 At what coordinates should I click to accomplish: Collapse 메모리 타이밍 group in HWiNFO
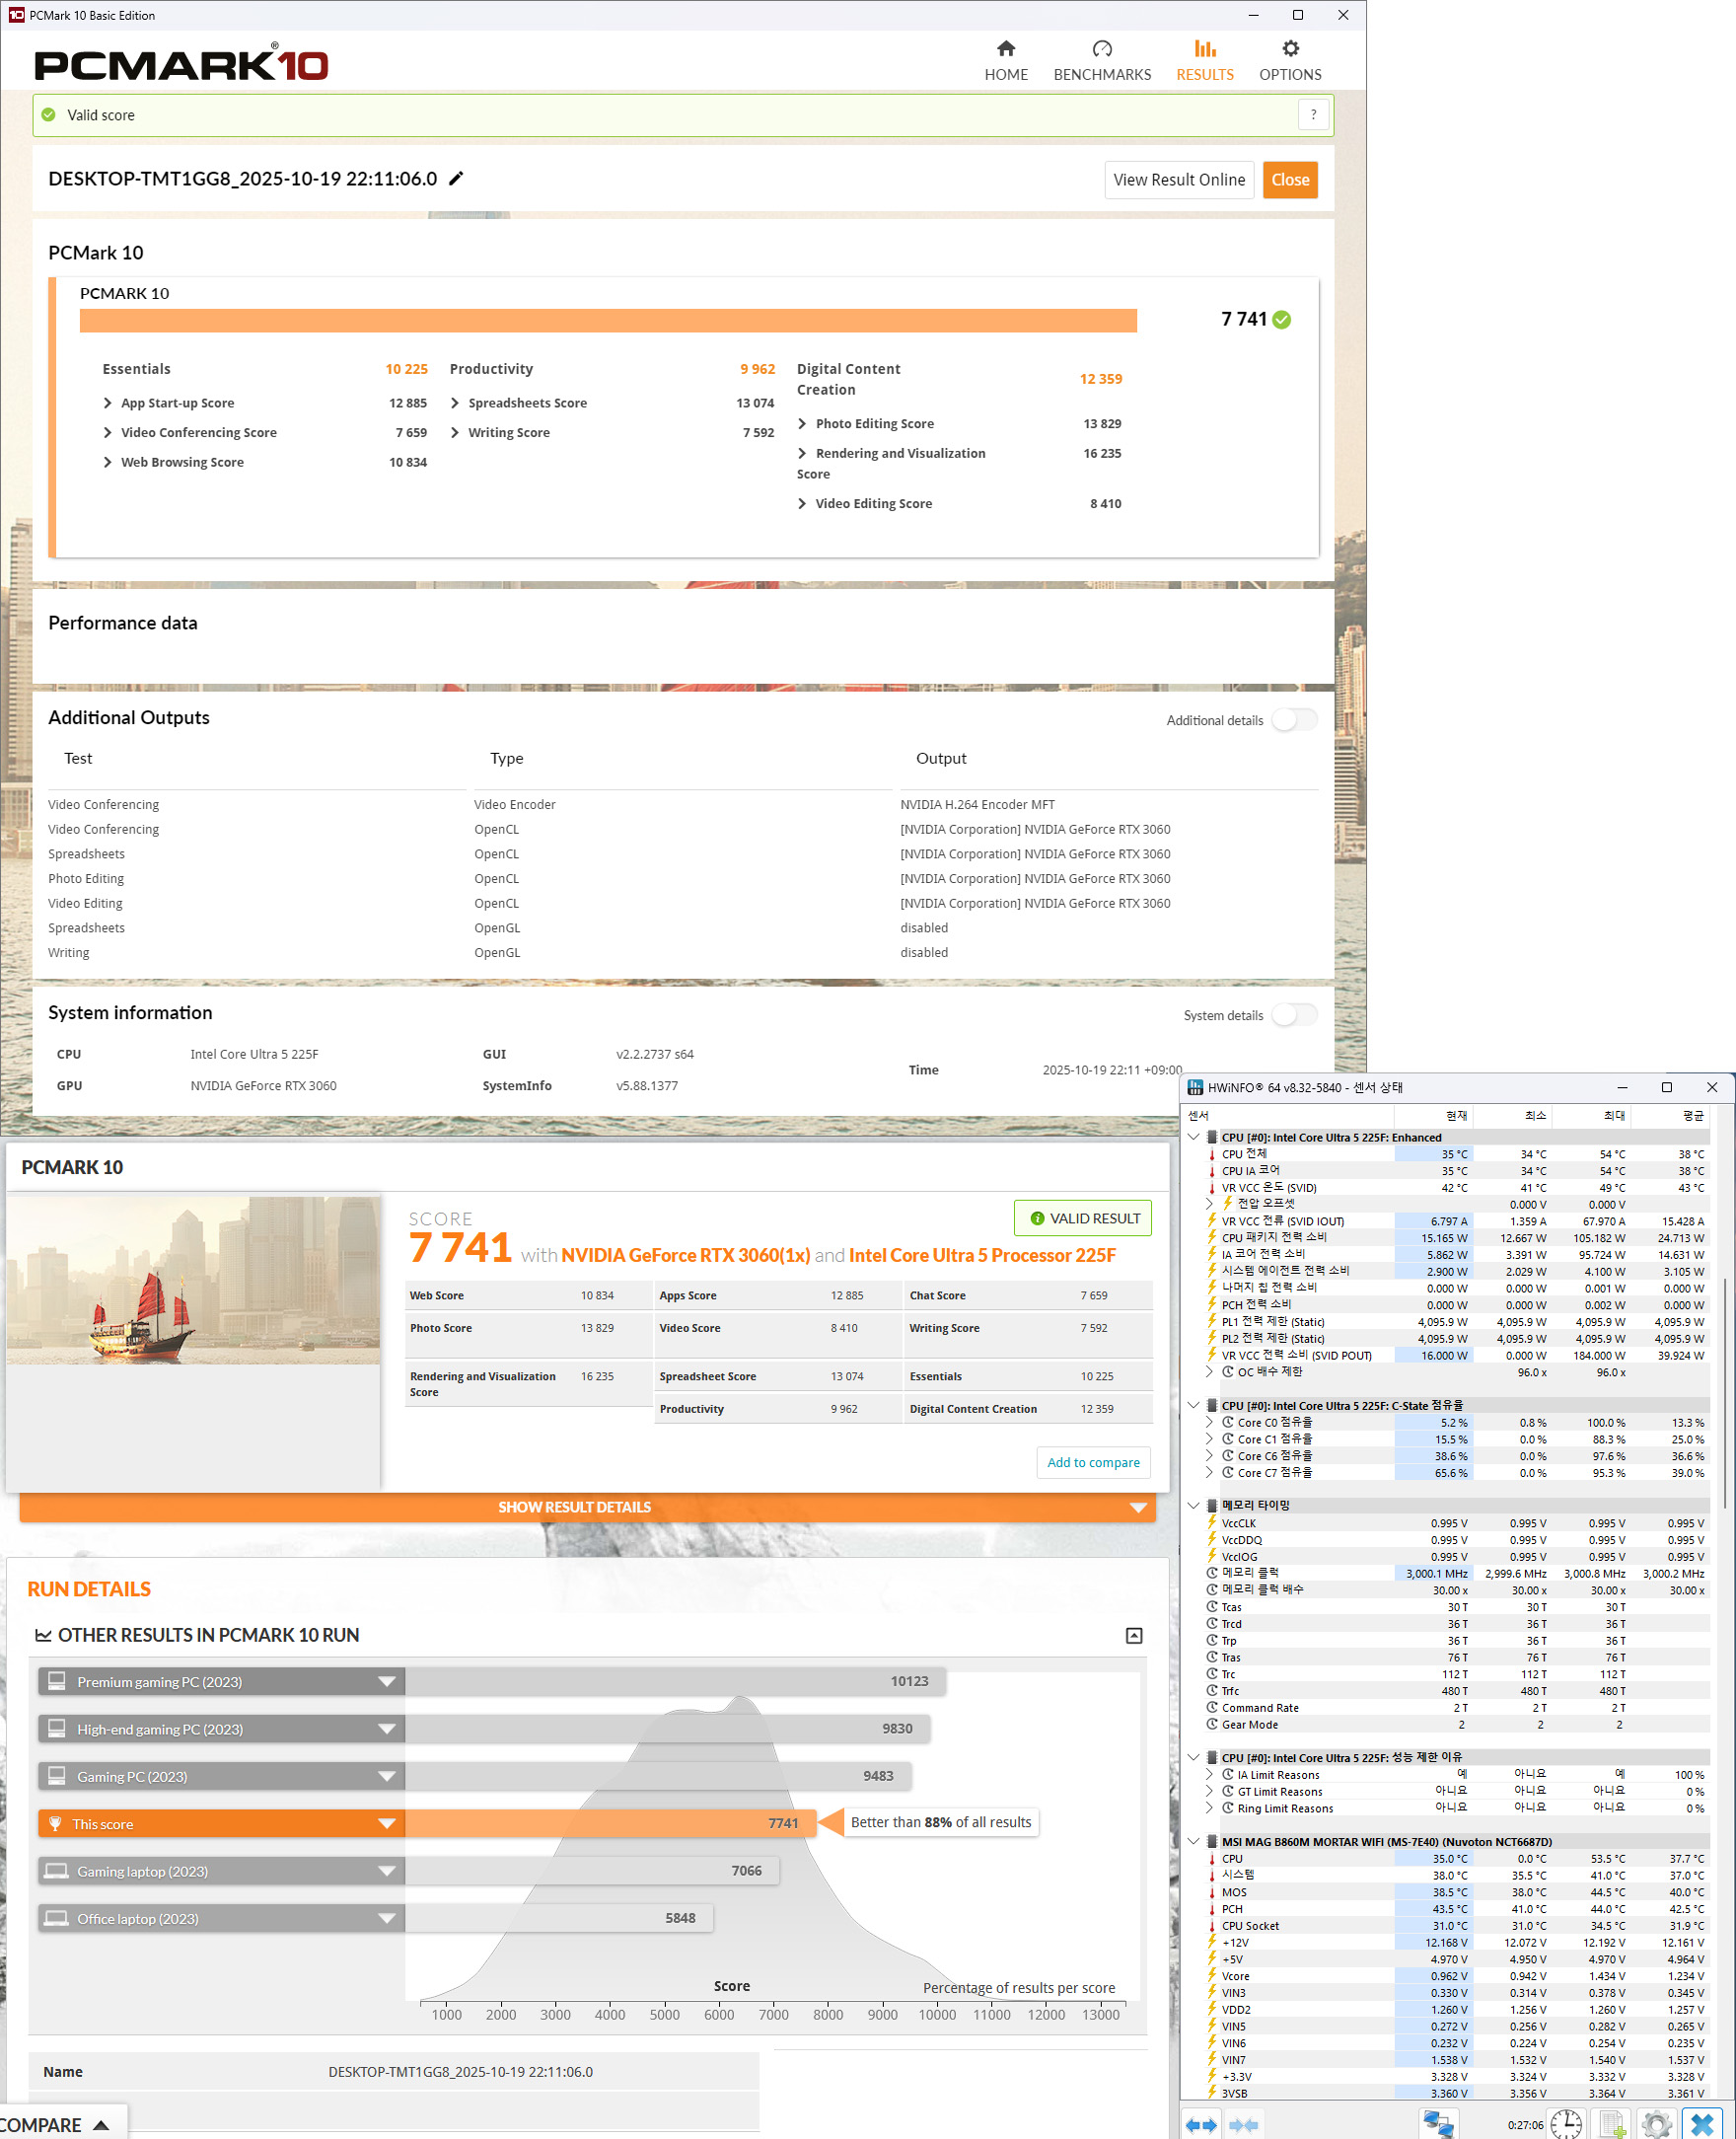pyautogui.click(x=1193, y=1505)
